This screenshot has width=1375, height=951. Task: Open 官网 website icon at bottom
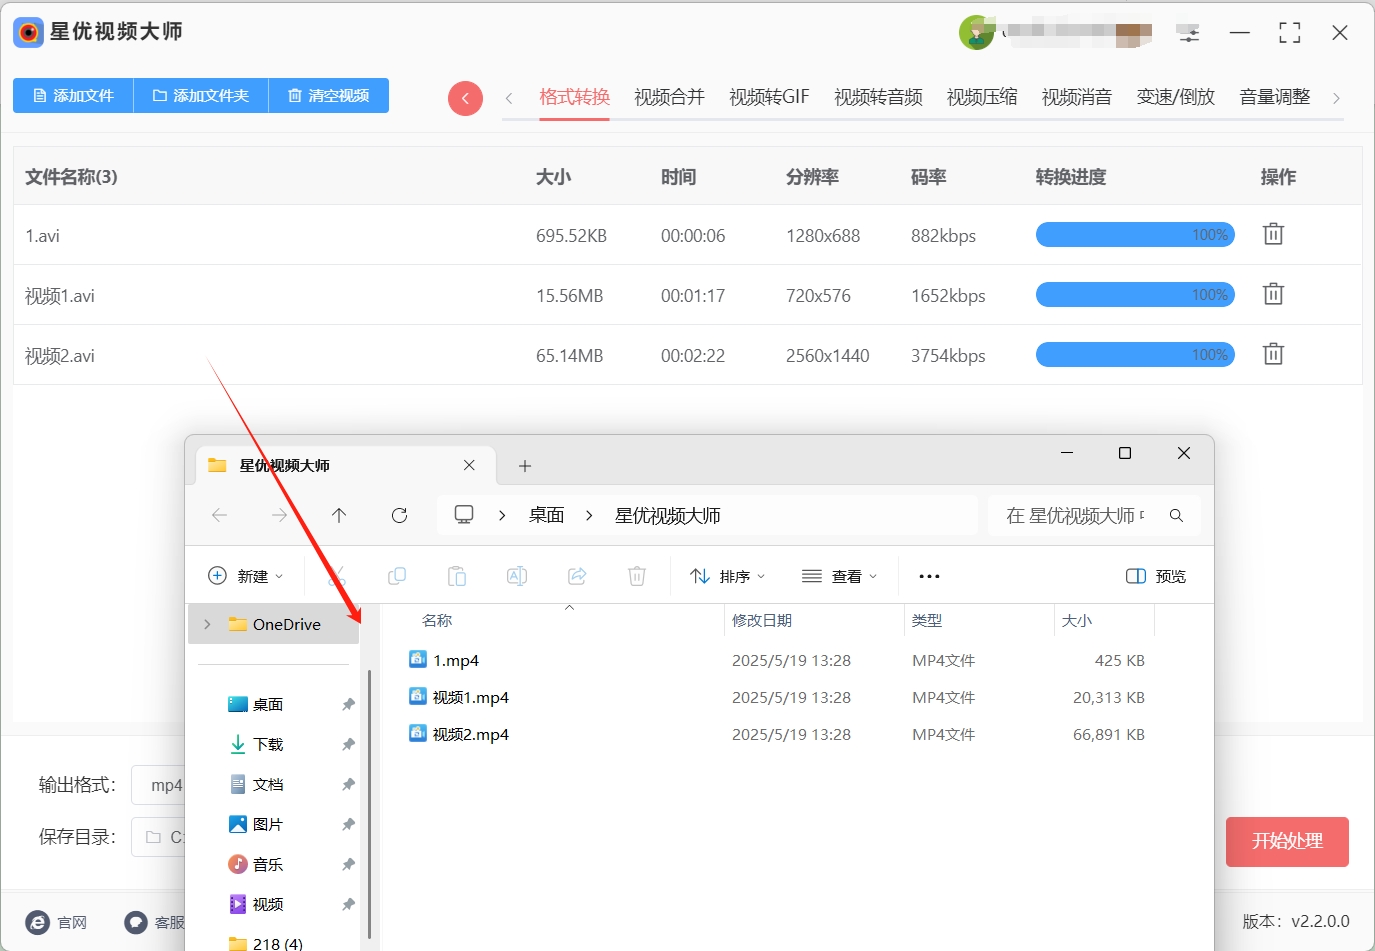[37, 922]
